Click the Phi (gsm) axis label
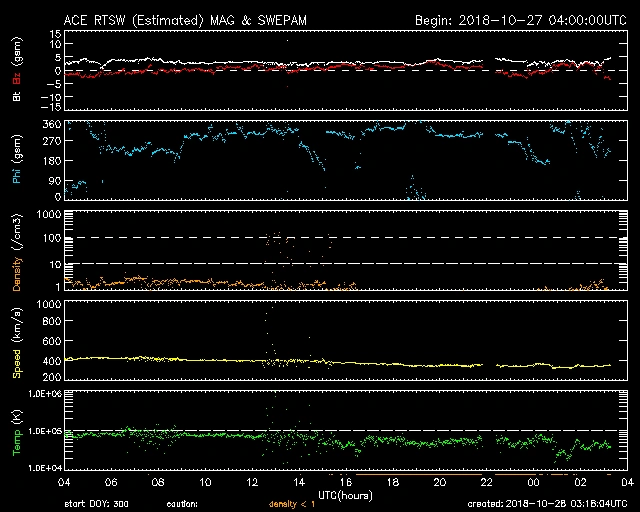The width and height of the screenshot is (640, 512). pyautogui.click(x=15, y=160)
